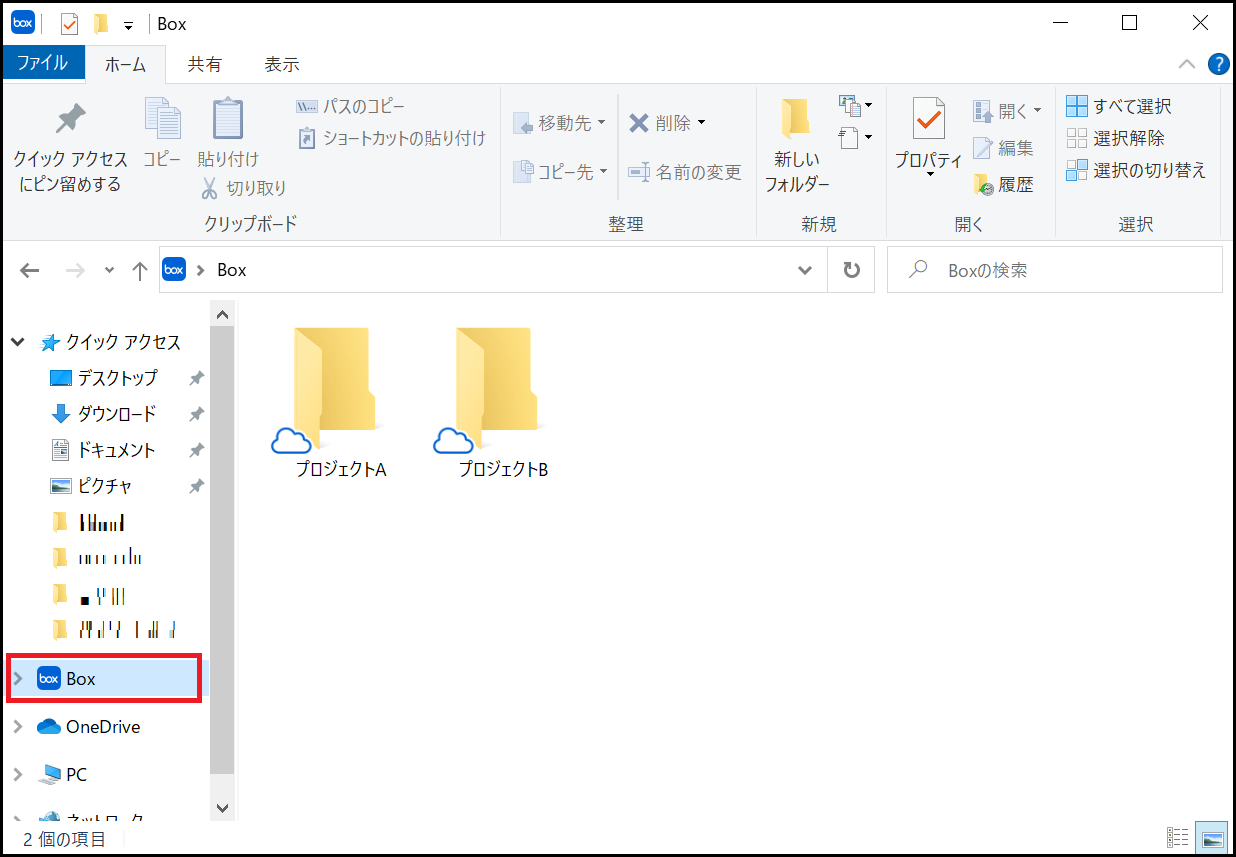This screenshot has width=1236, height=857.
Task: Open the 移動先 dropdown
Action: (x=560, y=123)
